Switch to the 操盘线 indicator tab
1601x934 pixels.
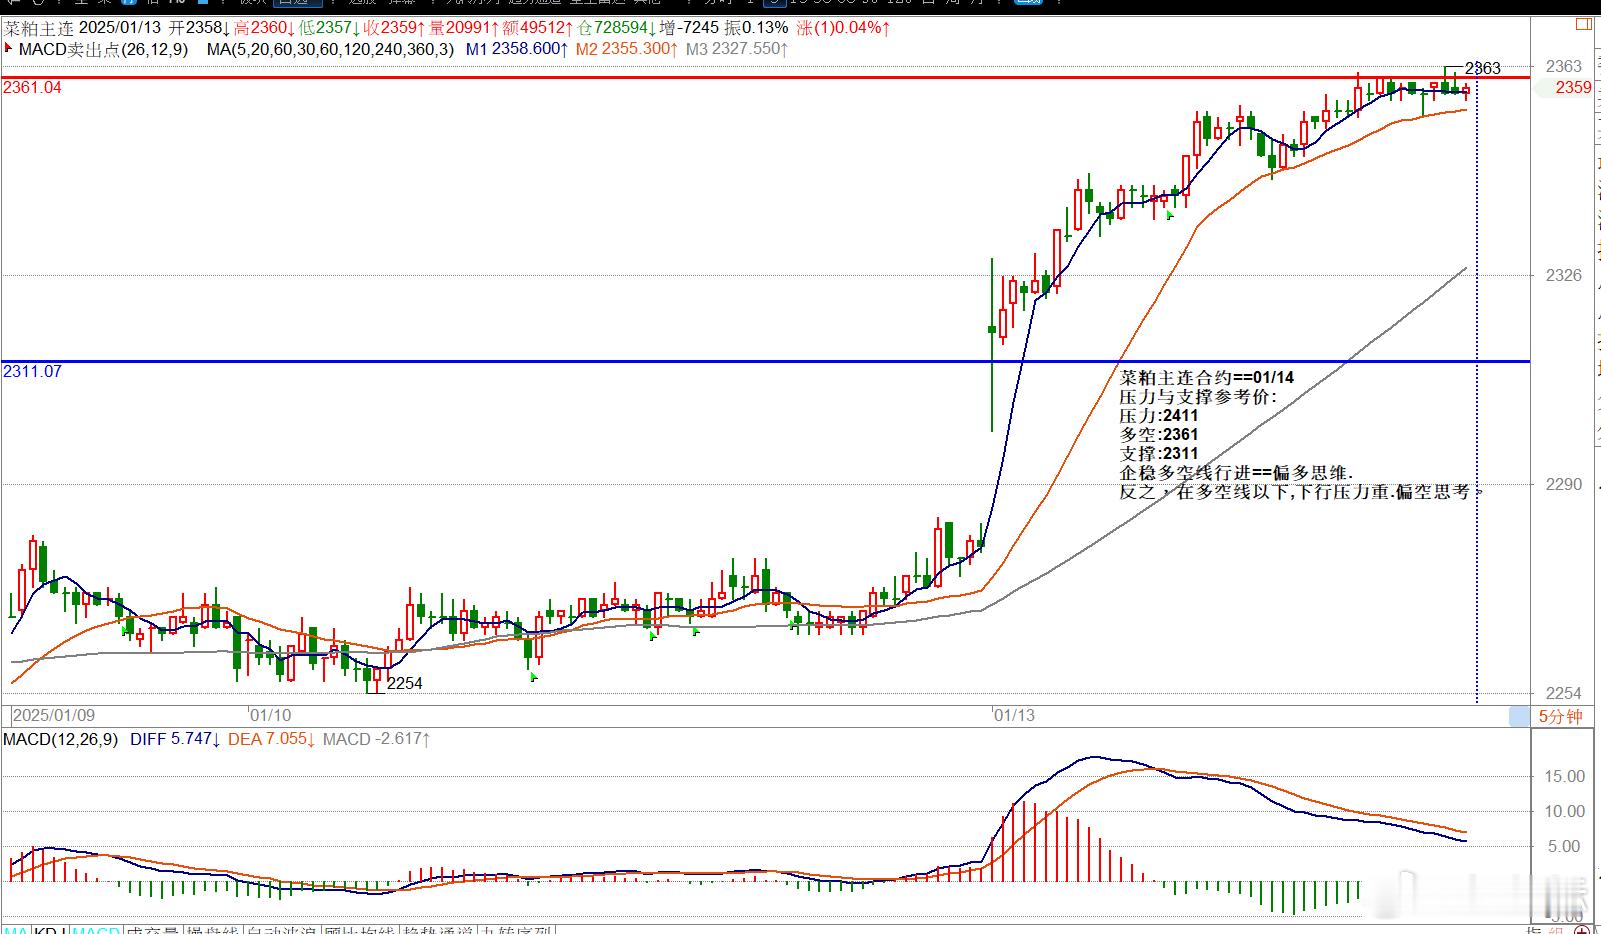pos(213,930)
